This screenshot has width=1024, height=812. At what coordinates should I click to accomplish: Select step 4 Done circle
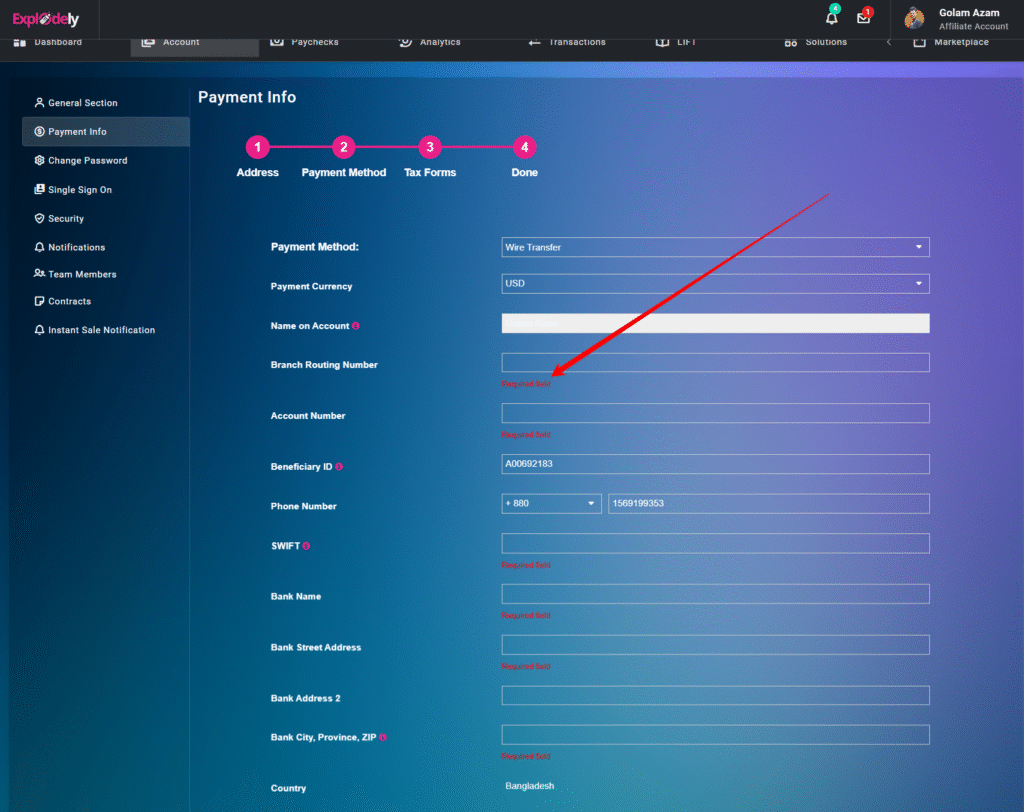(x=524, y=147)
